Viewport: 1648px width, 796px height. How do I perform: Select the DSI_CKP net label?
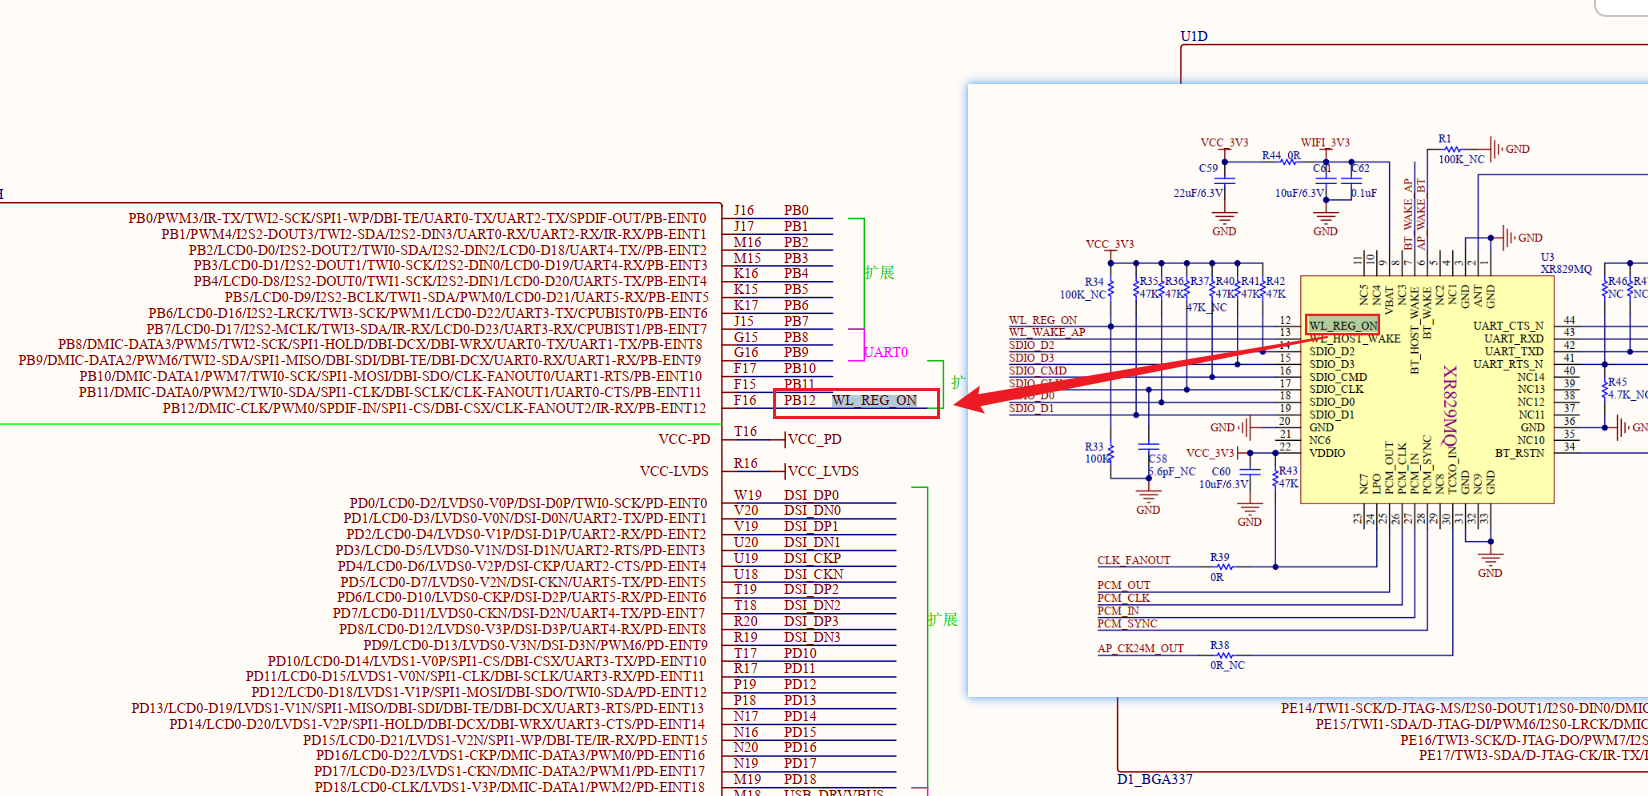812,558
